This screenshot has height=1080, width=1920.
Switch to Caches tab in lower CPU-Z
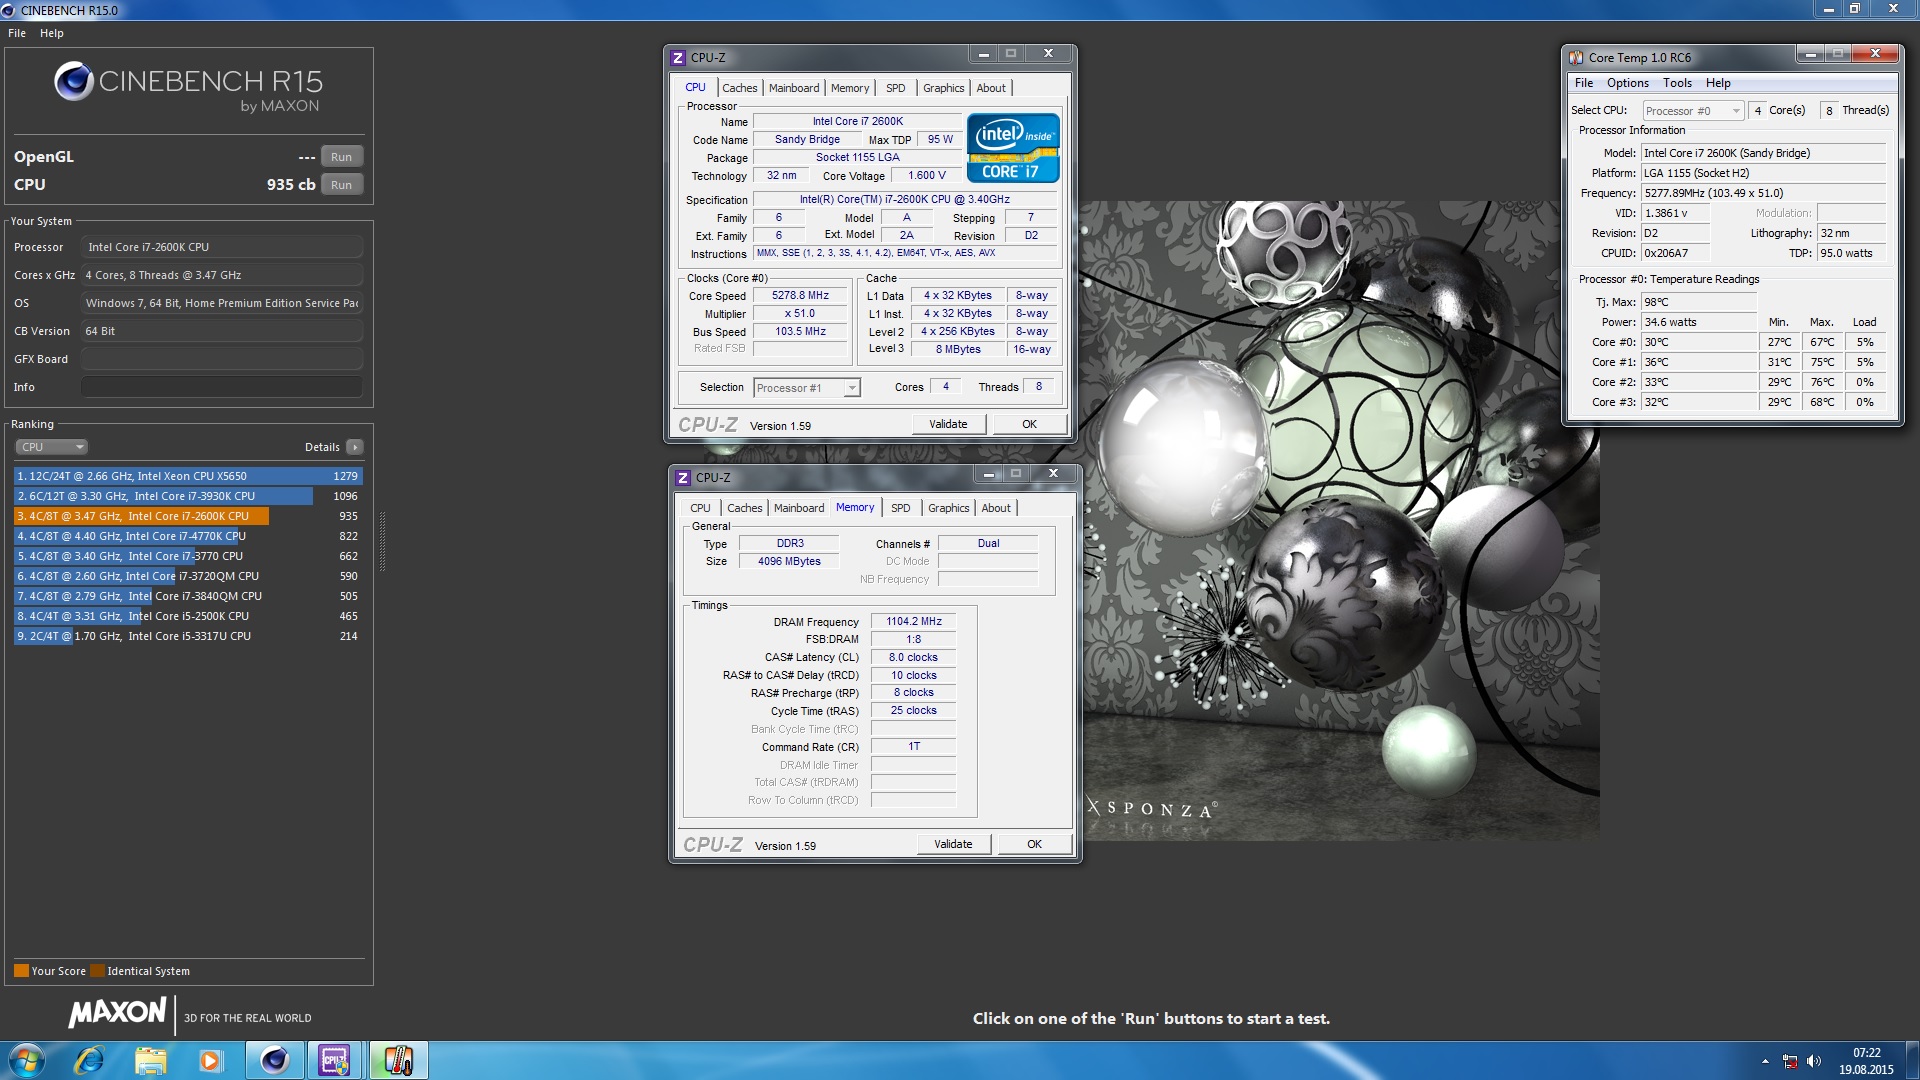(x=745, y=508)
